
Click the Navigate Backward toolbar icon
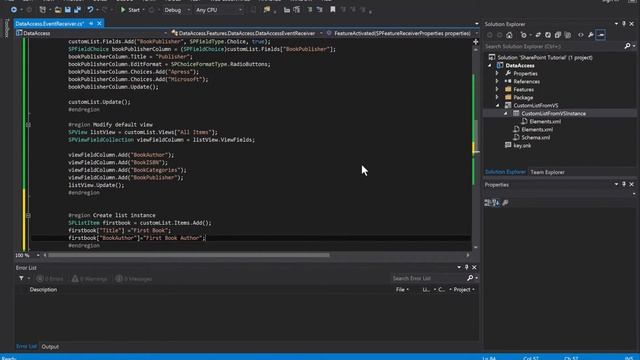click(13, 10)
